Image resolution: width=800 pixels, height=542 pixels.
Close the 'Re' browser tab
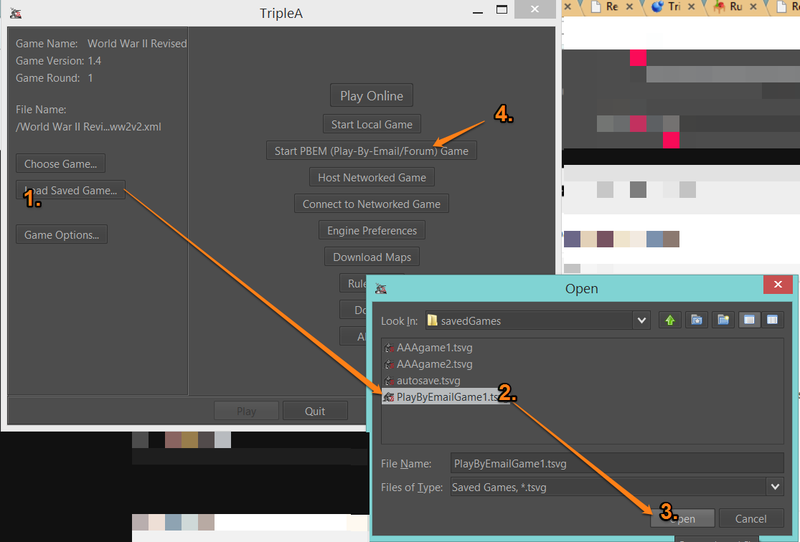pos(630,7)
